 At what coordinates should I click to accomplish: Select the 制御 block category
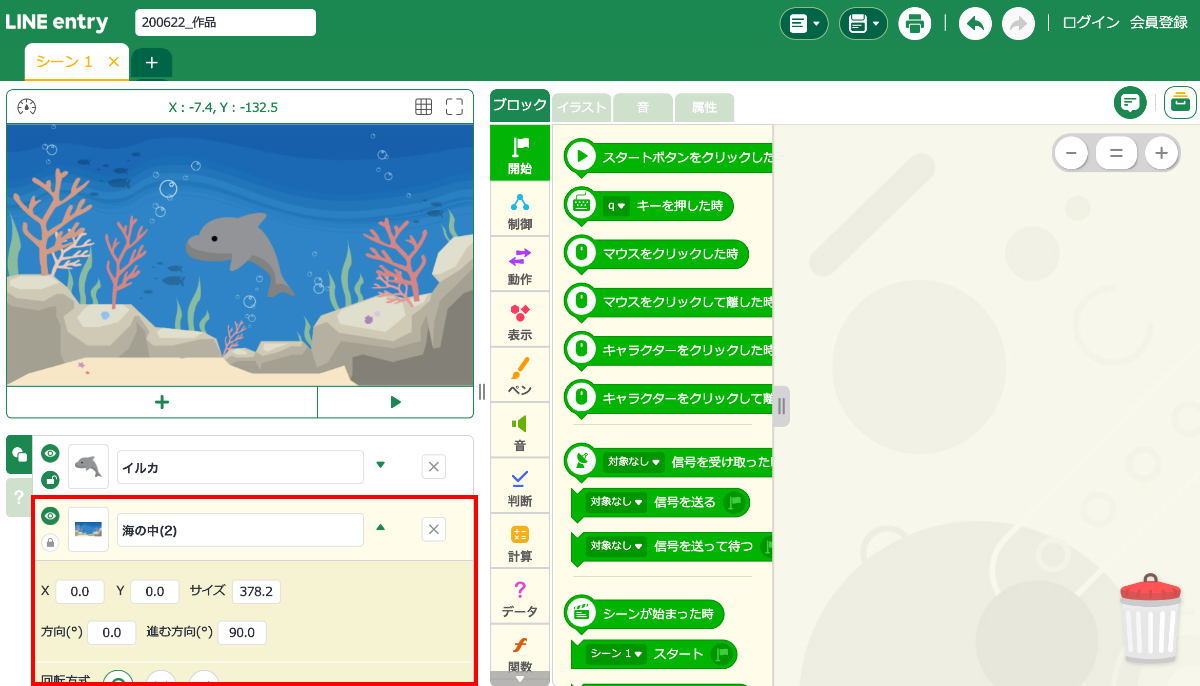click(x=520, y=209)
